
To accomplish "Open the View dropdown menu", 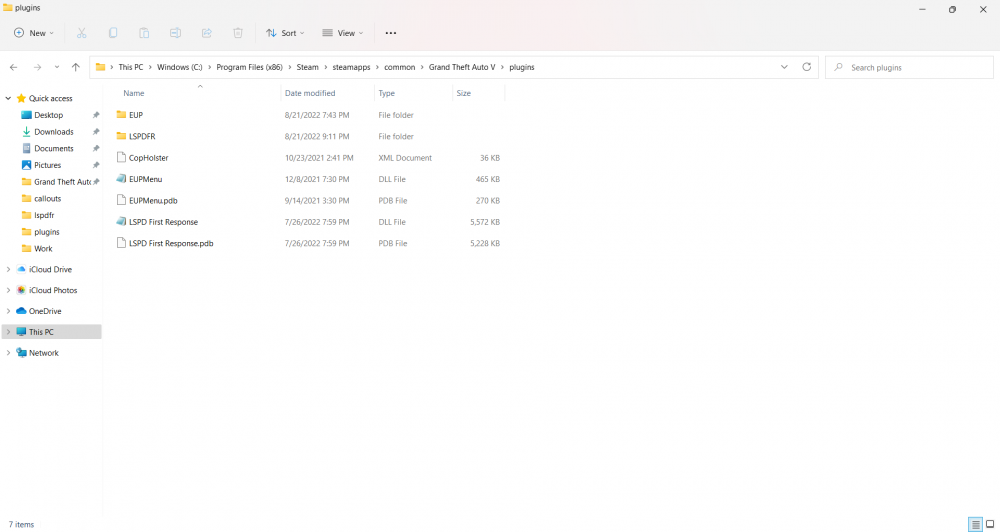I will point(342,33).
